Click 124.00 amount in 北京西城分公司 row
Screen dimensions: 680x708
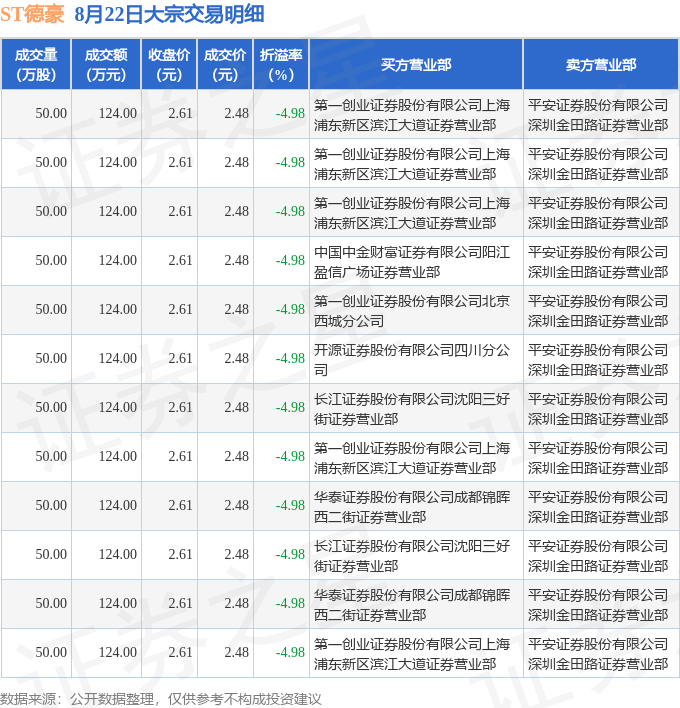click(x=118, y=309)
